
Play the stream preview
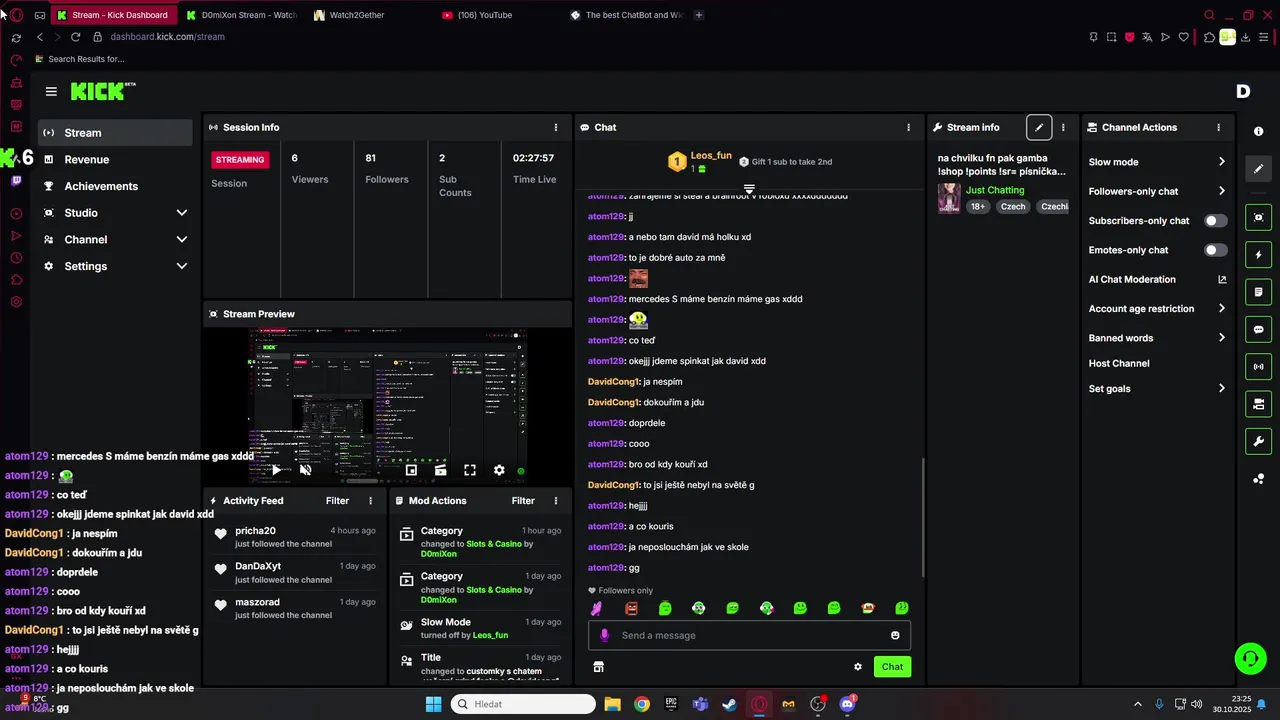(276, 470)
